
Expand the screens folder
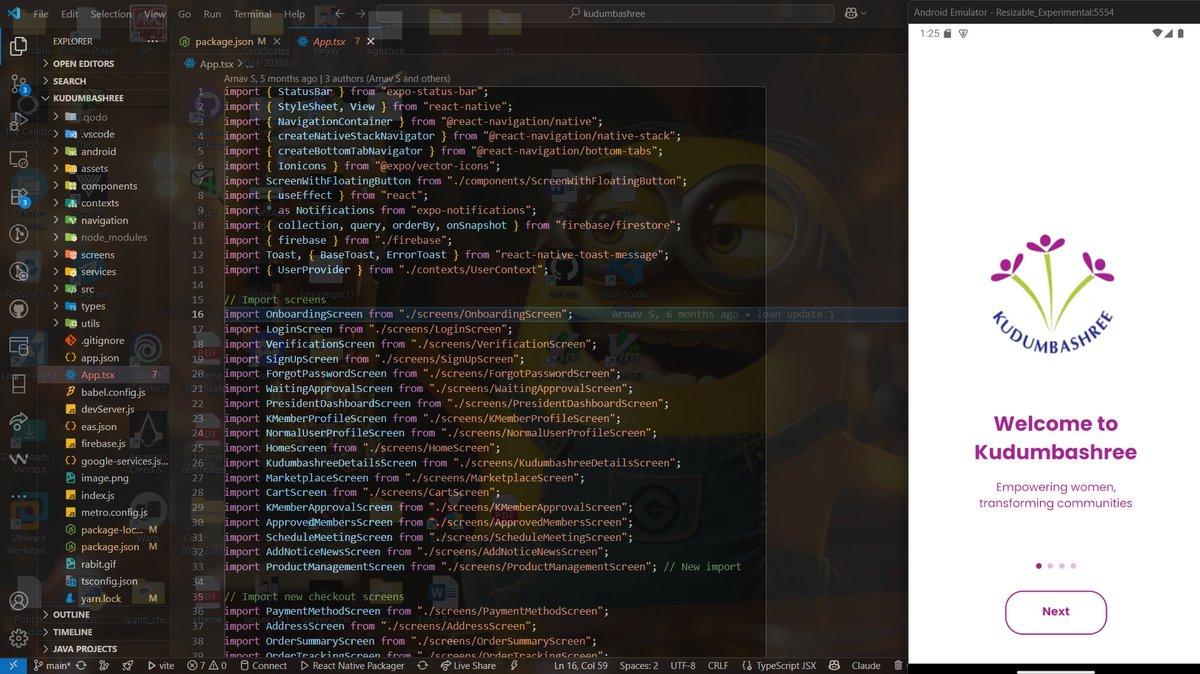tap(98, 255)
